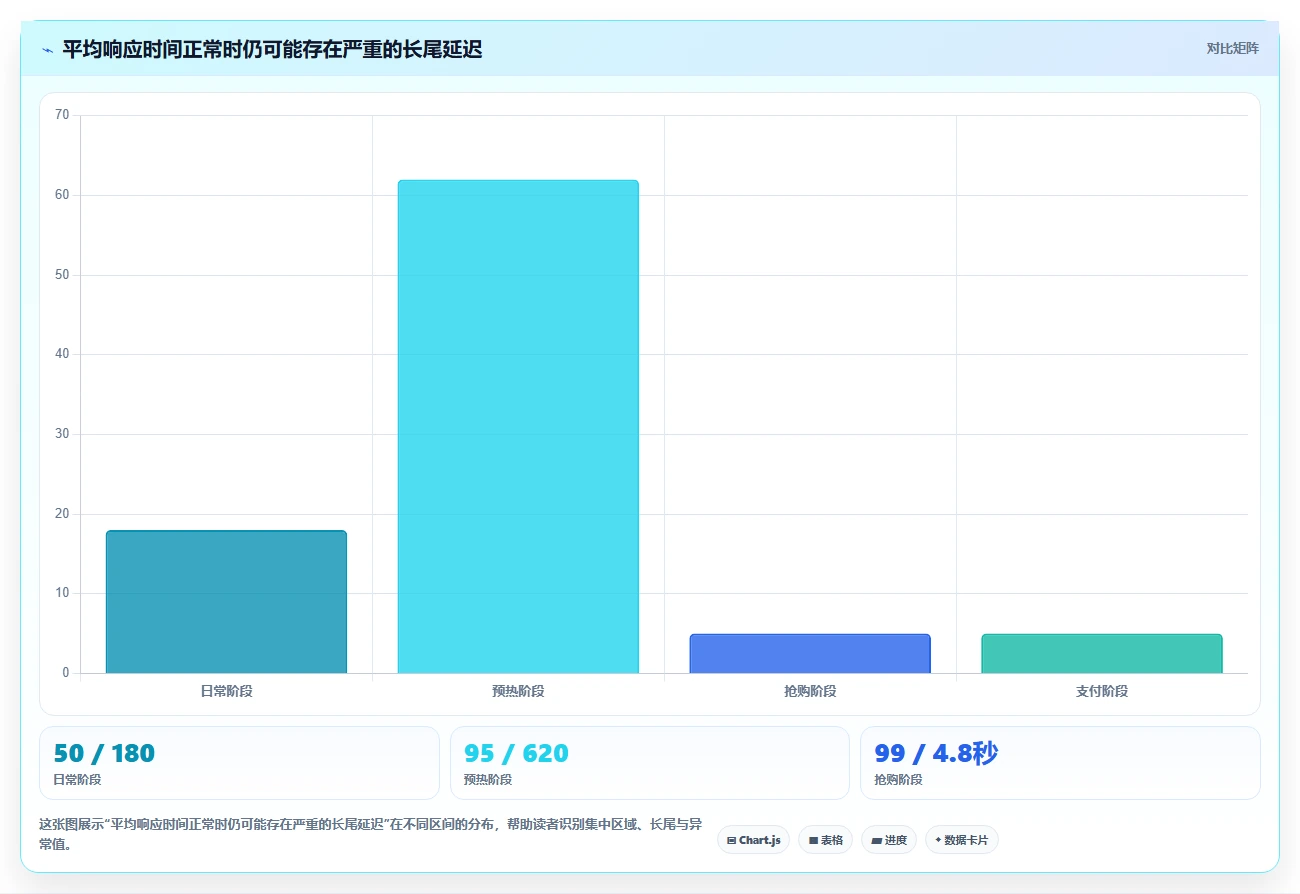Viewport: 1300px width, 894px height.
Task: Click the 预热阶段 x-axis label
Action: tap(518, 691)
